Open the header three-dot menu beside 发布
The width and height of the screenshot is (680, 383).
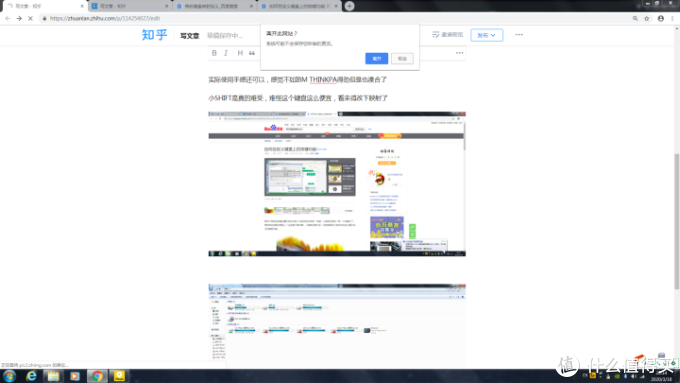point(519,35)
